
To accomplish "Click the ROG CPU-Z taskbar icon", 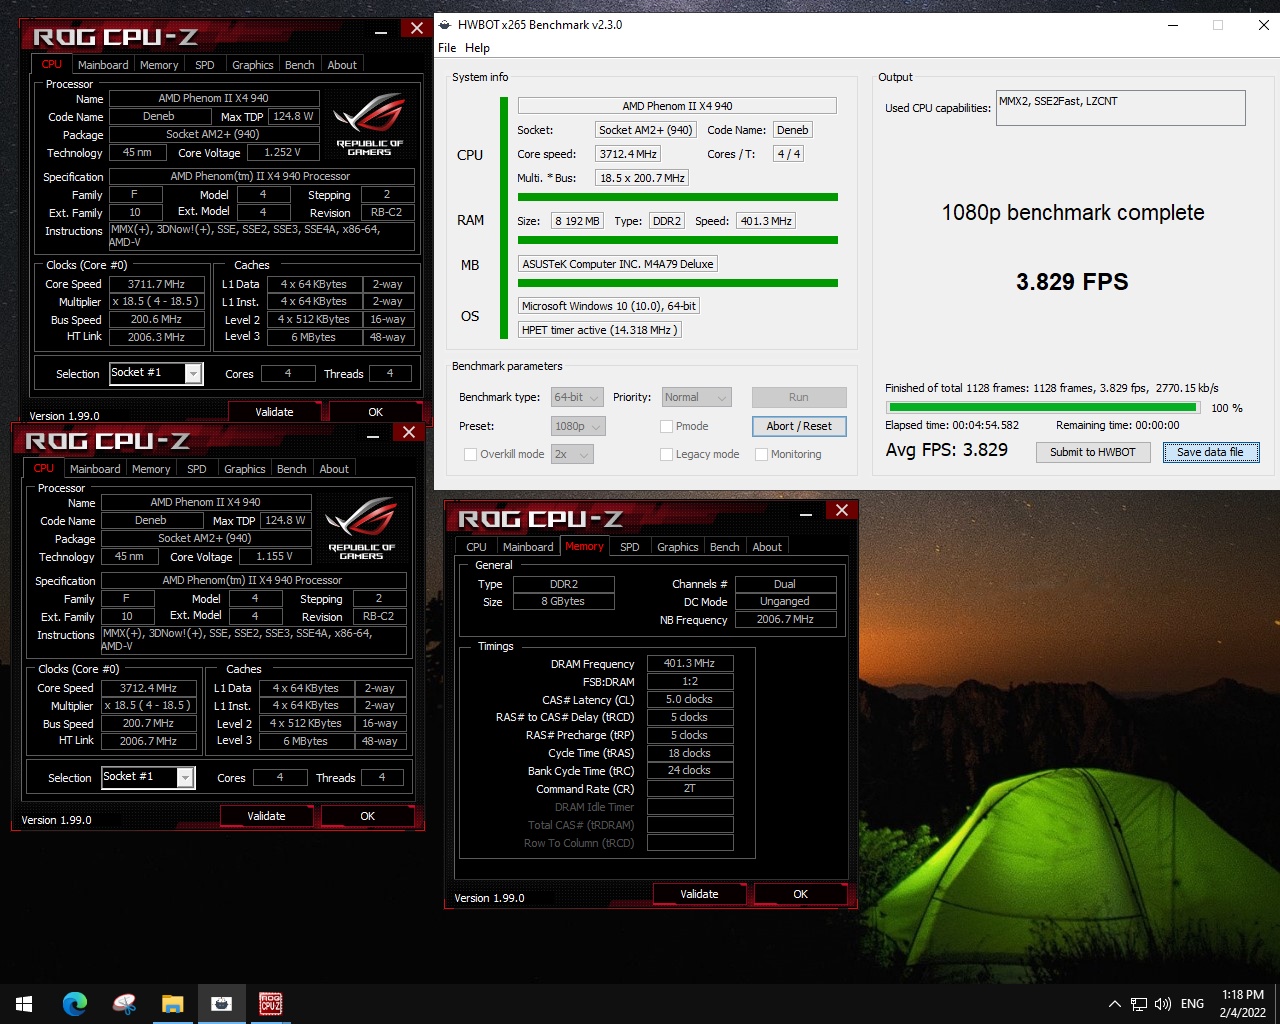I will [270, 1004].
